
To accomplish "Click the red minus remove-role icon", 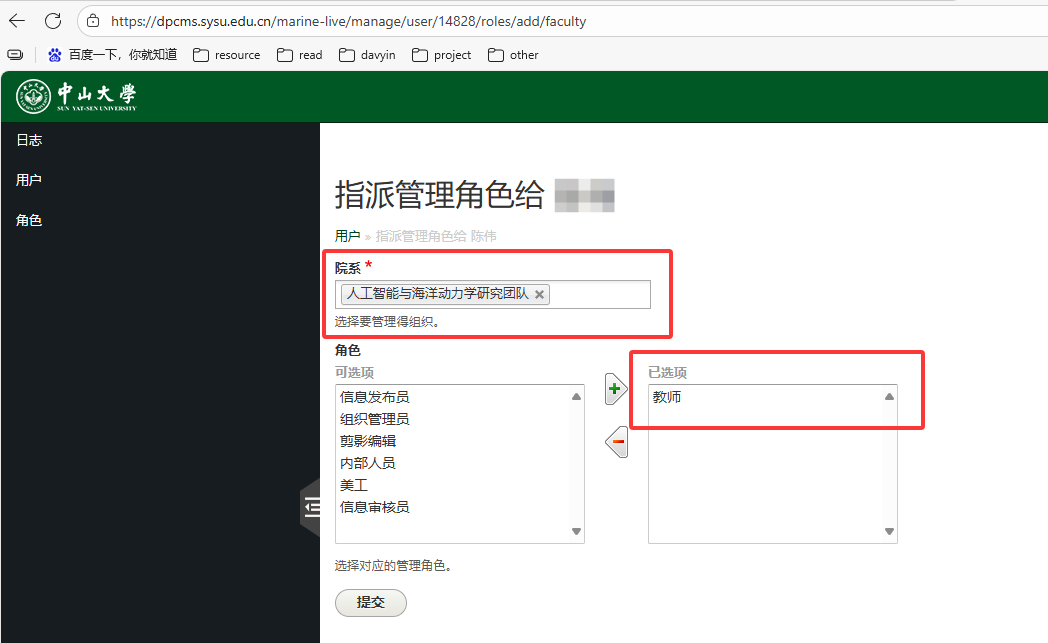I will click(x=617, y=441).
